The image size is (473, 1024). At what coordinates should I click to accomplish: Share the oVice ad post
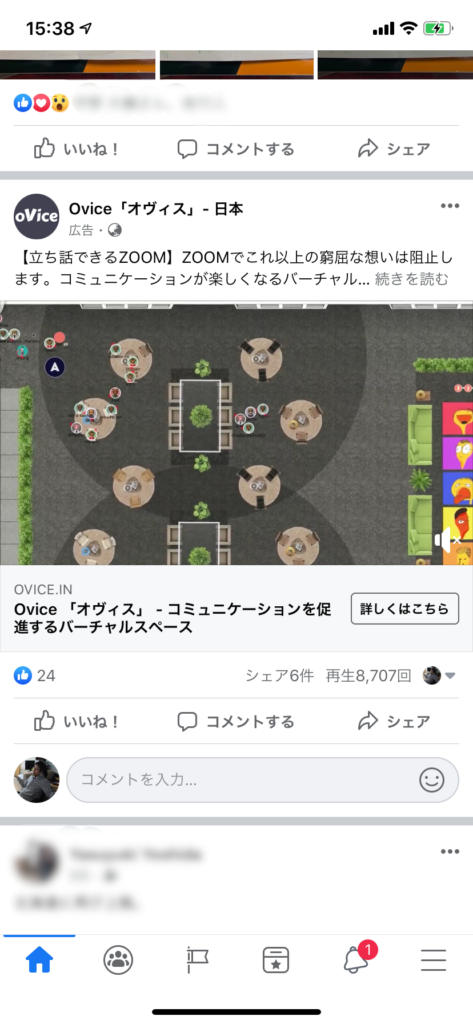[395, 721]
